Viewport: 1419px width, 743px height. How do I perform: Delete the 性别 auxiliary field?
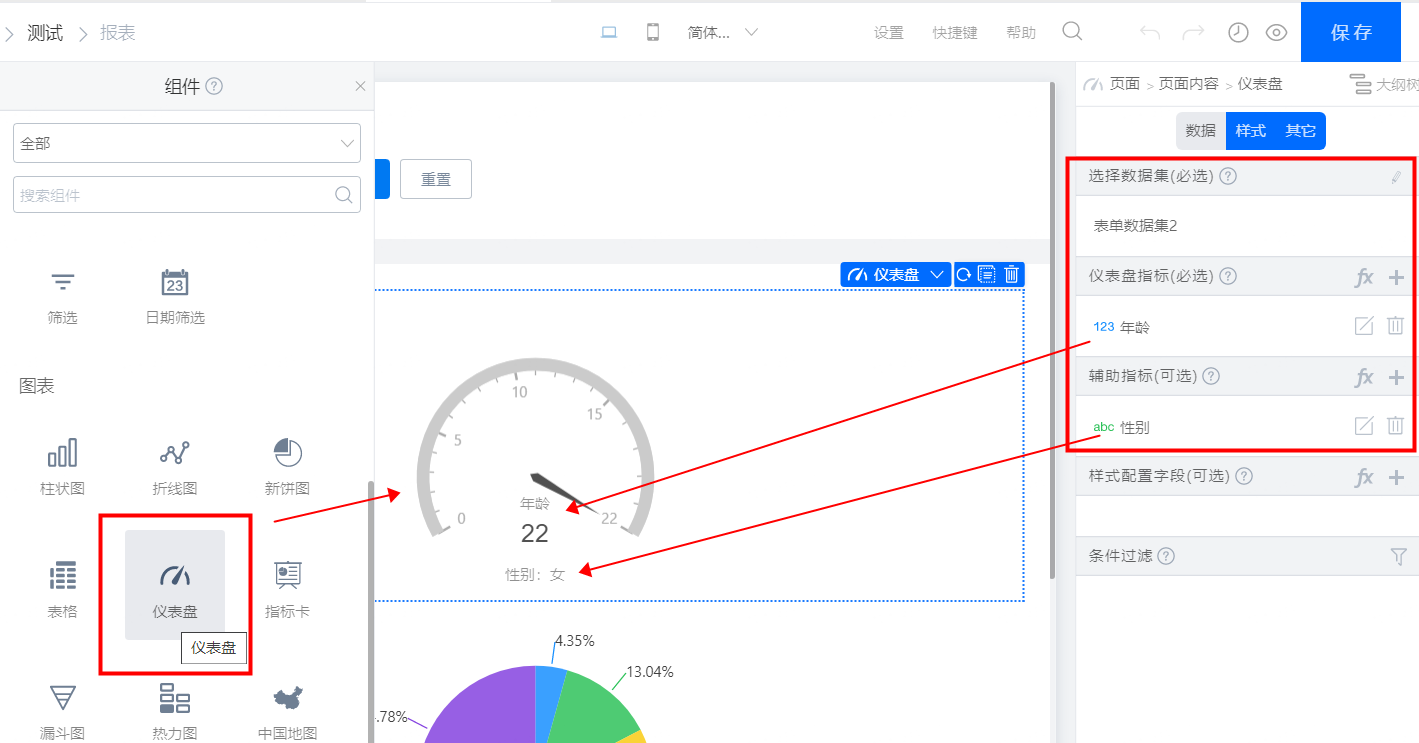point(1396,426)
